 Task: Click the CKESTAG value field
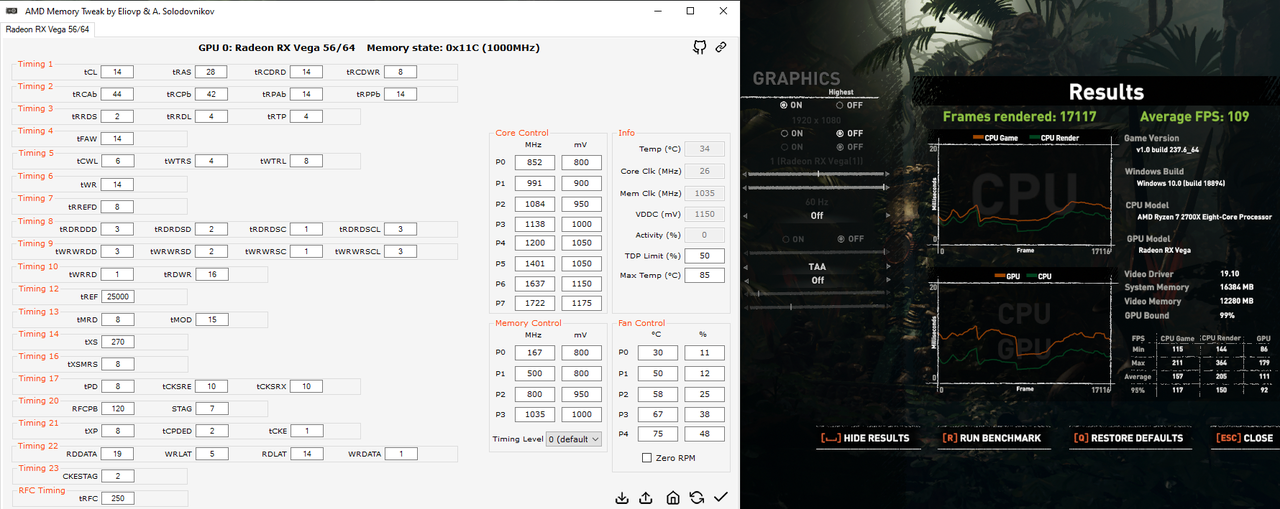117,476
